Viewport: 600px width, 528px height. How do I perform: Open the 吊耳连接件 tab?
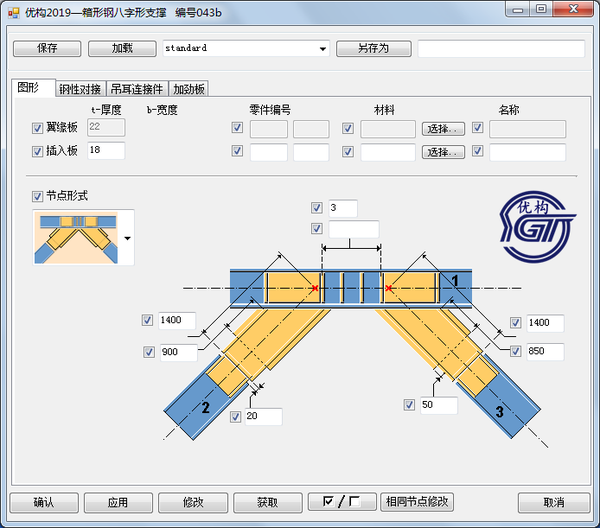pos(138,89)
